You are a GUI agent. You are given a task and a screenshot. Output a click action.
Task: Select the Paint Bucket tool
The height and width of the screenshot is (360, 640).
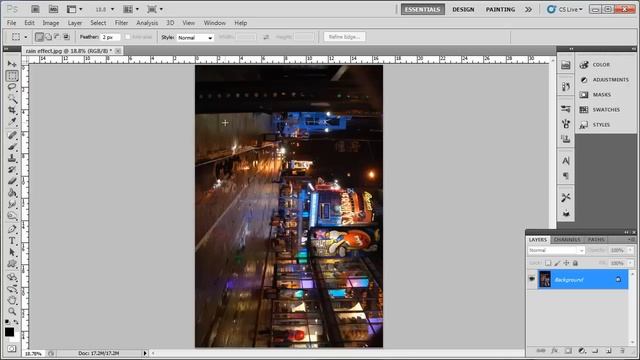point(12,192)
